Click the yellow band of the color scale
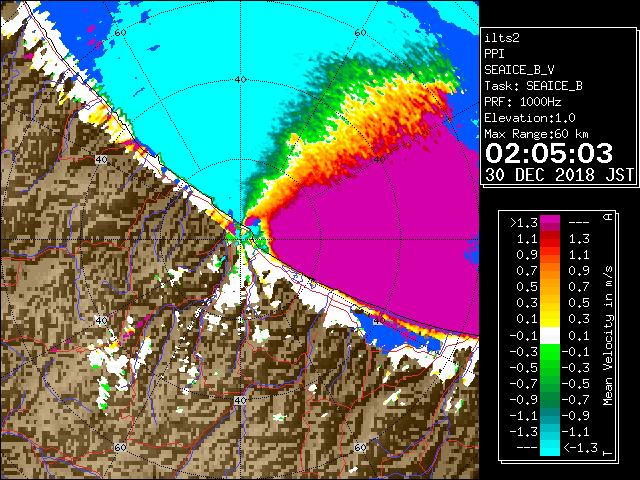640x480 pixels. coord(550,318)
